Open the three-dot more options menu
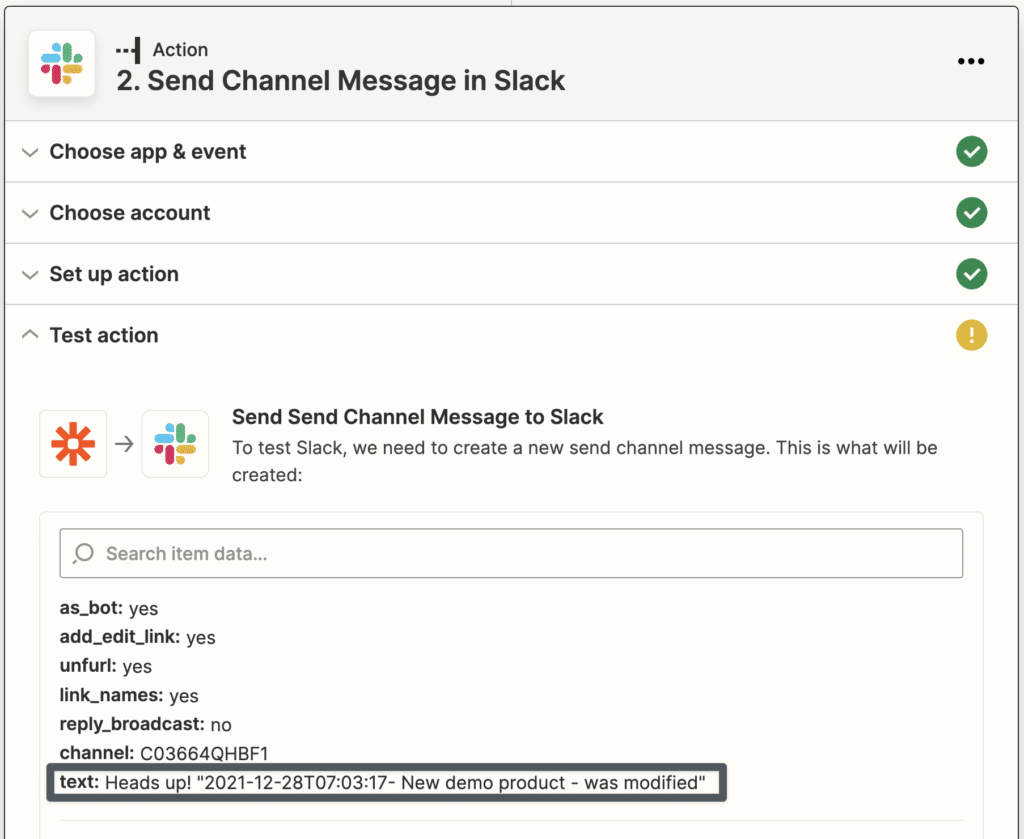The height and width of the screenshot is (839, 1024). [970, 62]
